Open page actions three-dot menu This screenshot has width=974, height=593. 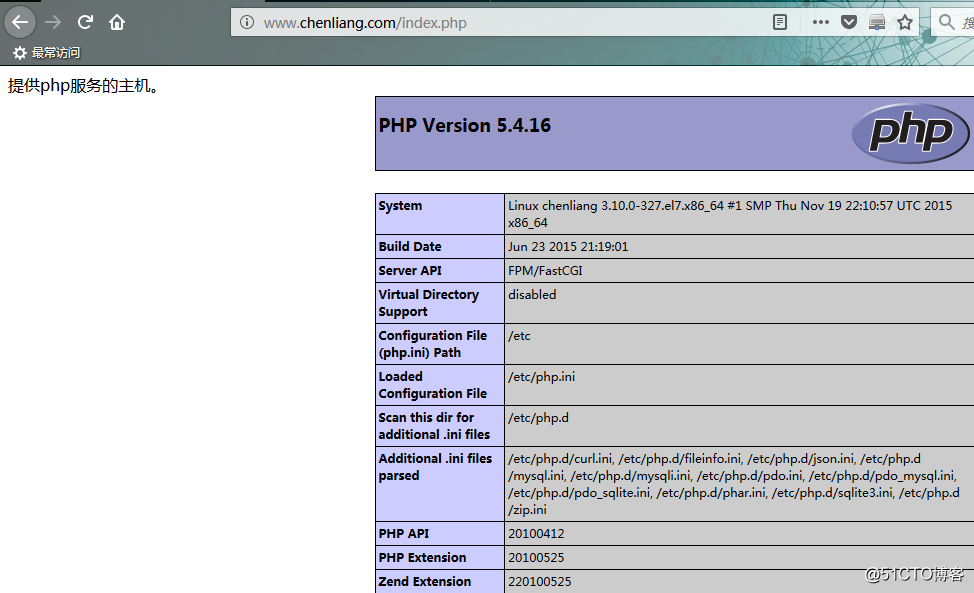[x=821, y=22]
